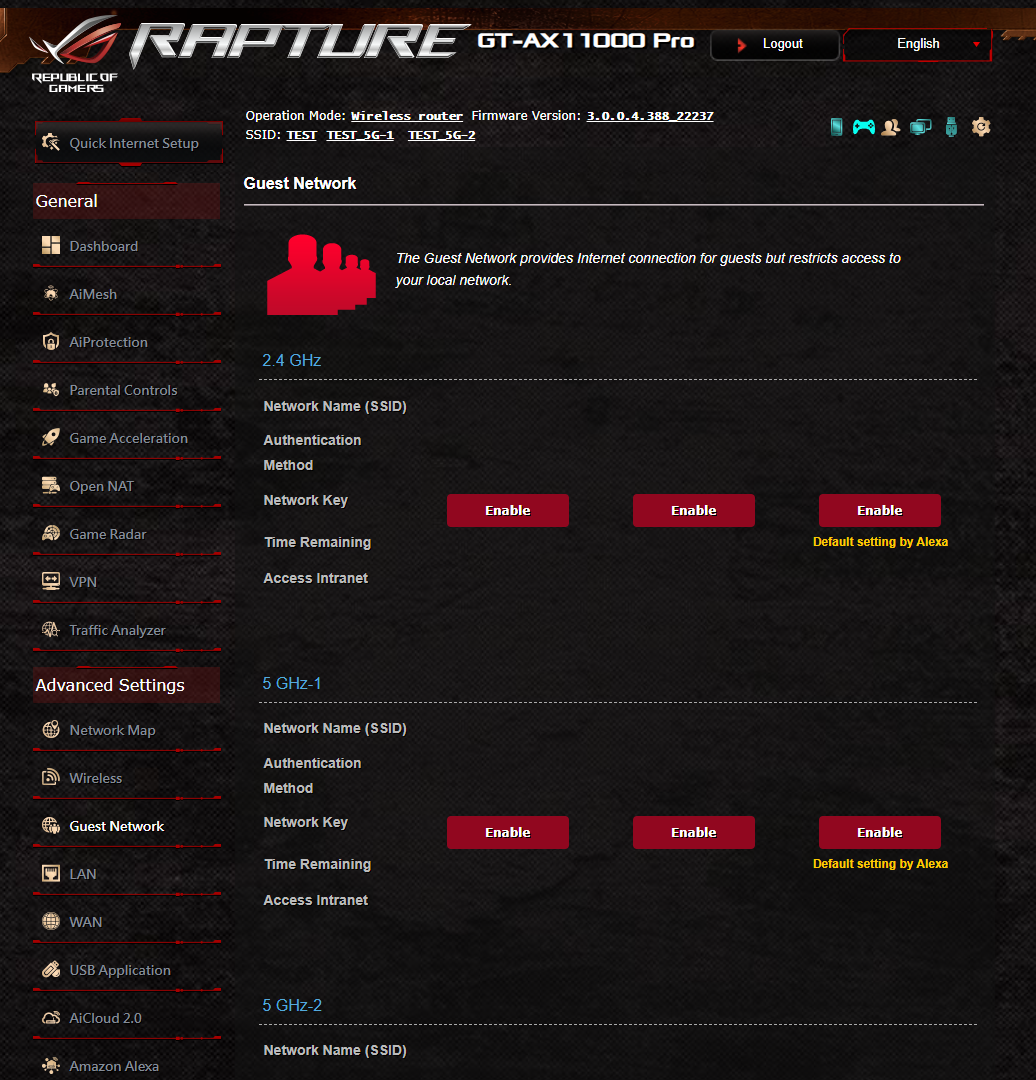This screenshot has width=1036, height=1080.
Task: Click the mobile phone app status icon
Action: click(836, 127)
